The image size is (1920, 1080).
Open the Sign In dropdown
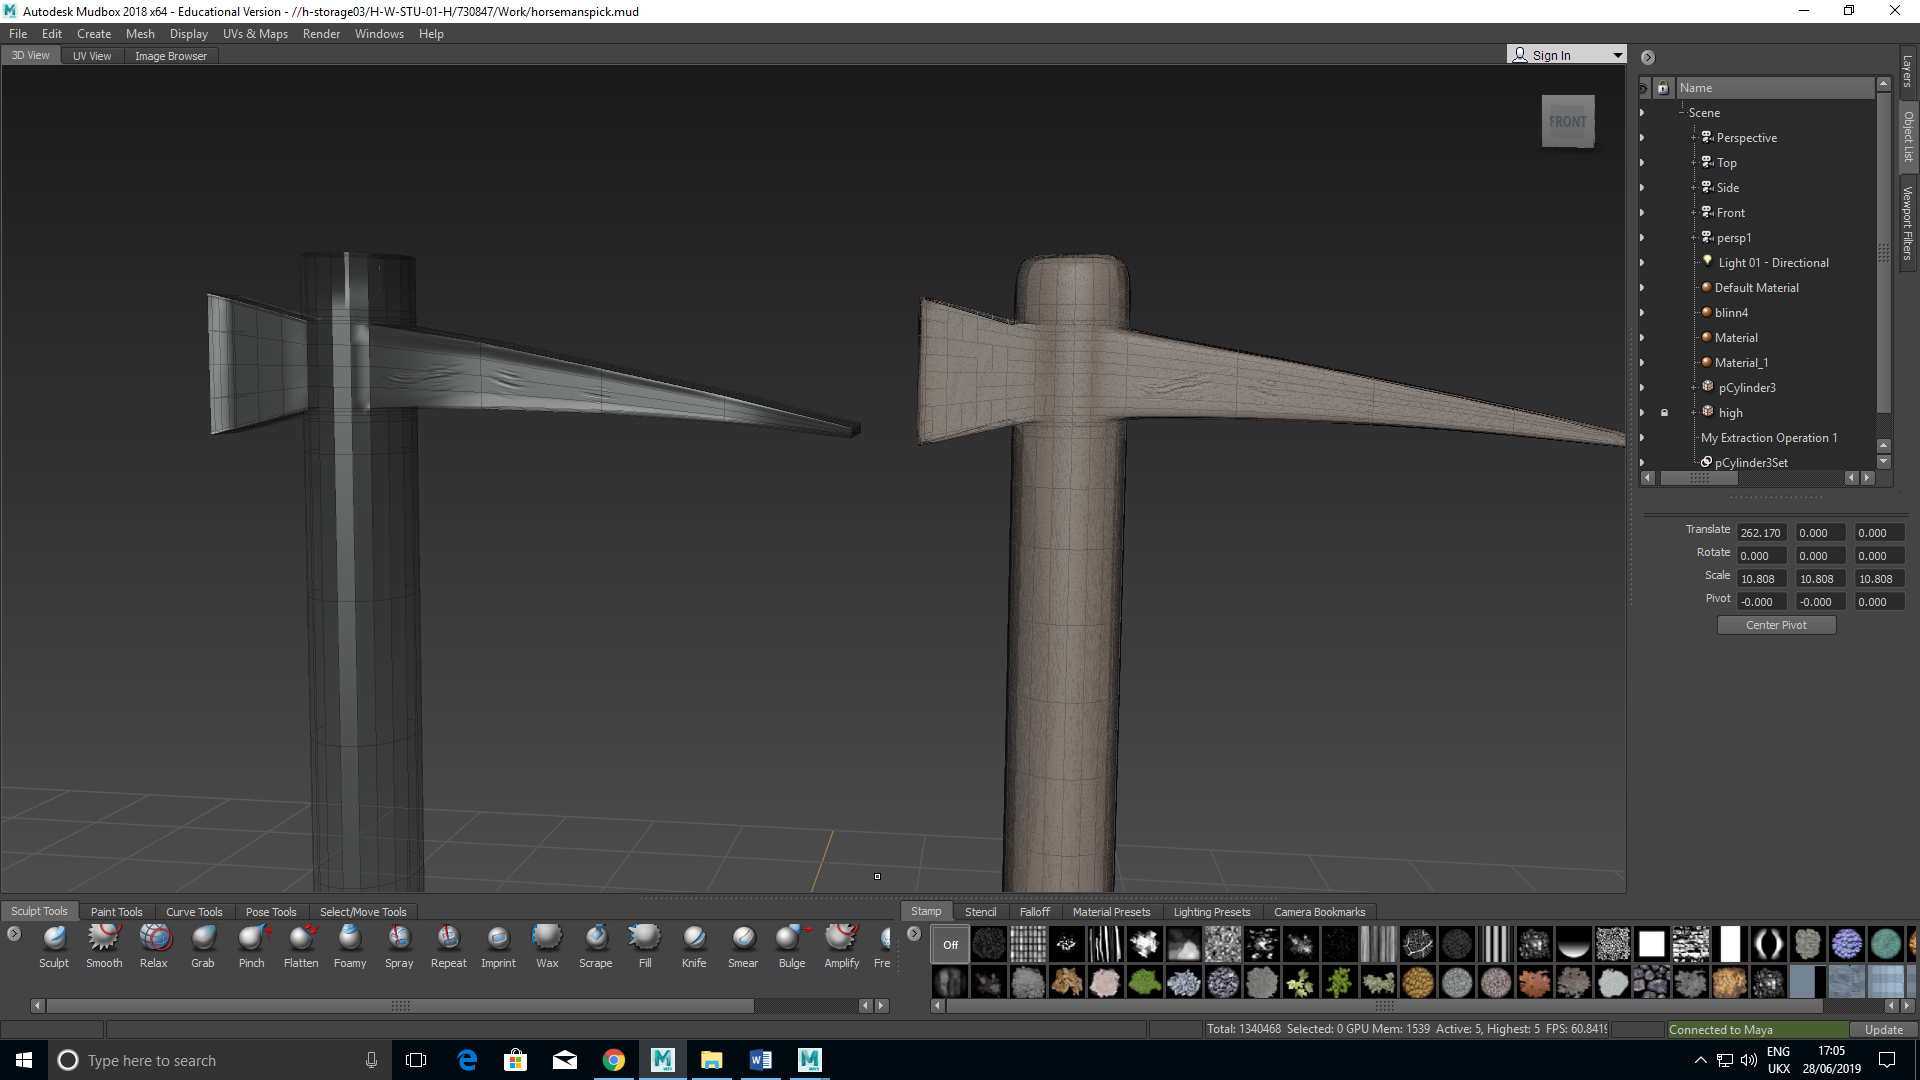[x=1617, y=55]
